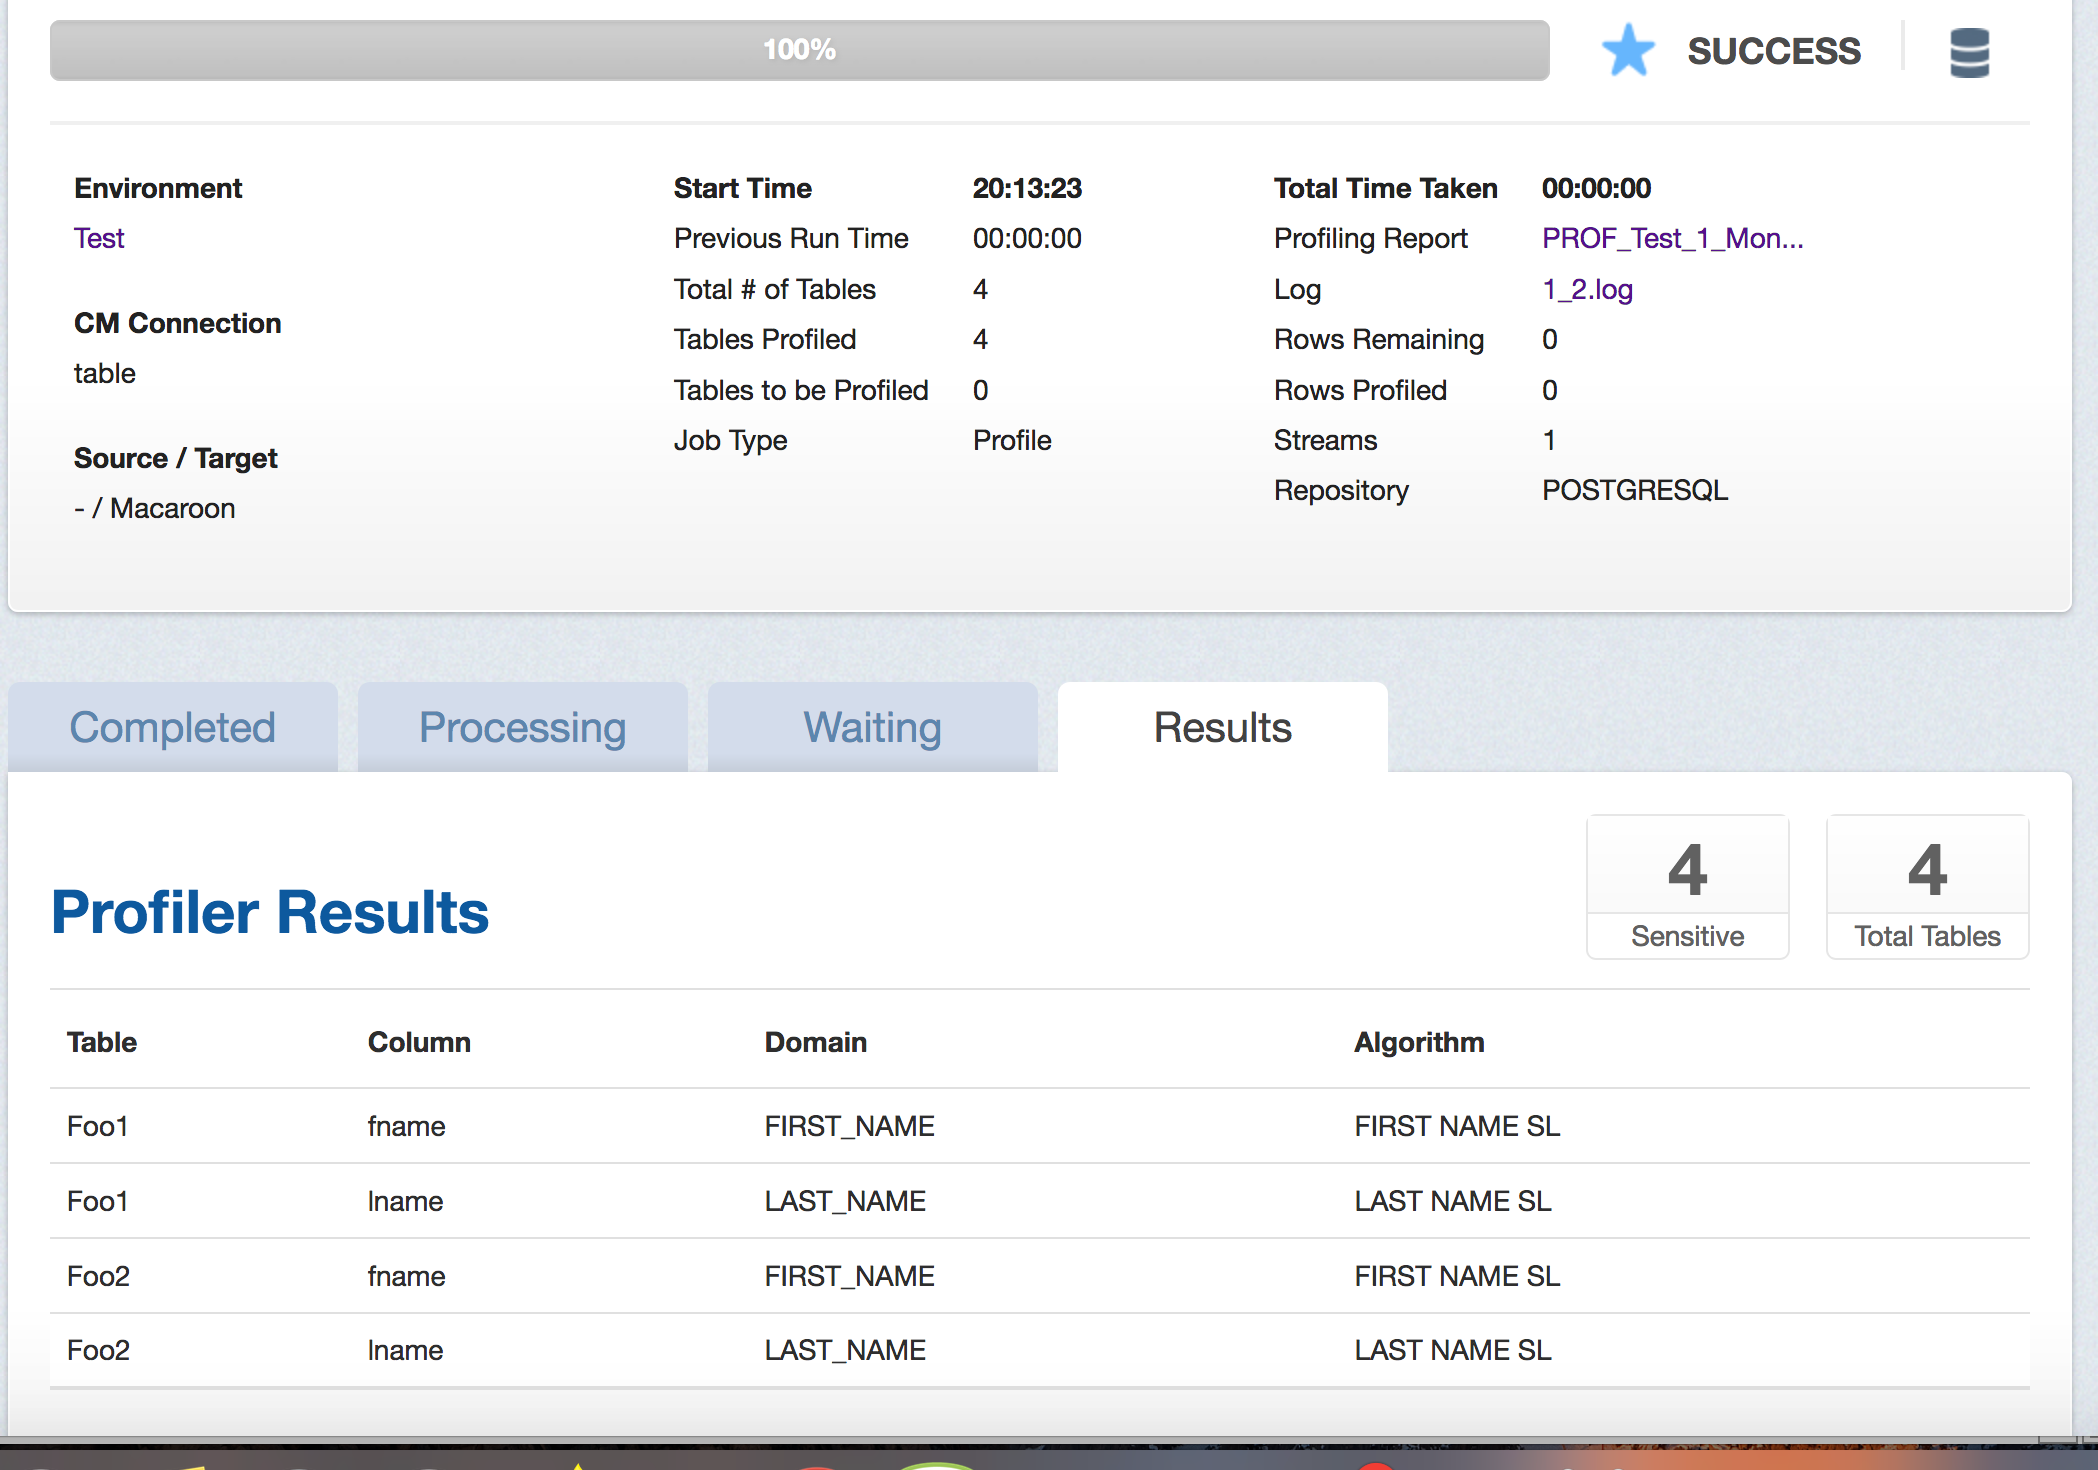Select the Foo2 lname result row
Screen dimensions: 2098x1470
[x=1040, y=1350]
